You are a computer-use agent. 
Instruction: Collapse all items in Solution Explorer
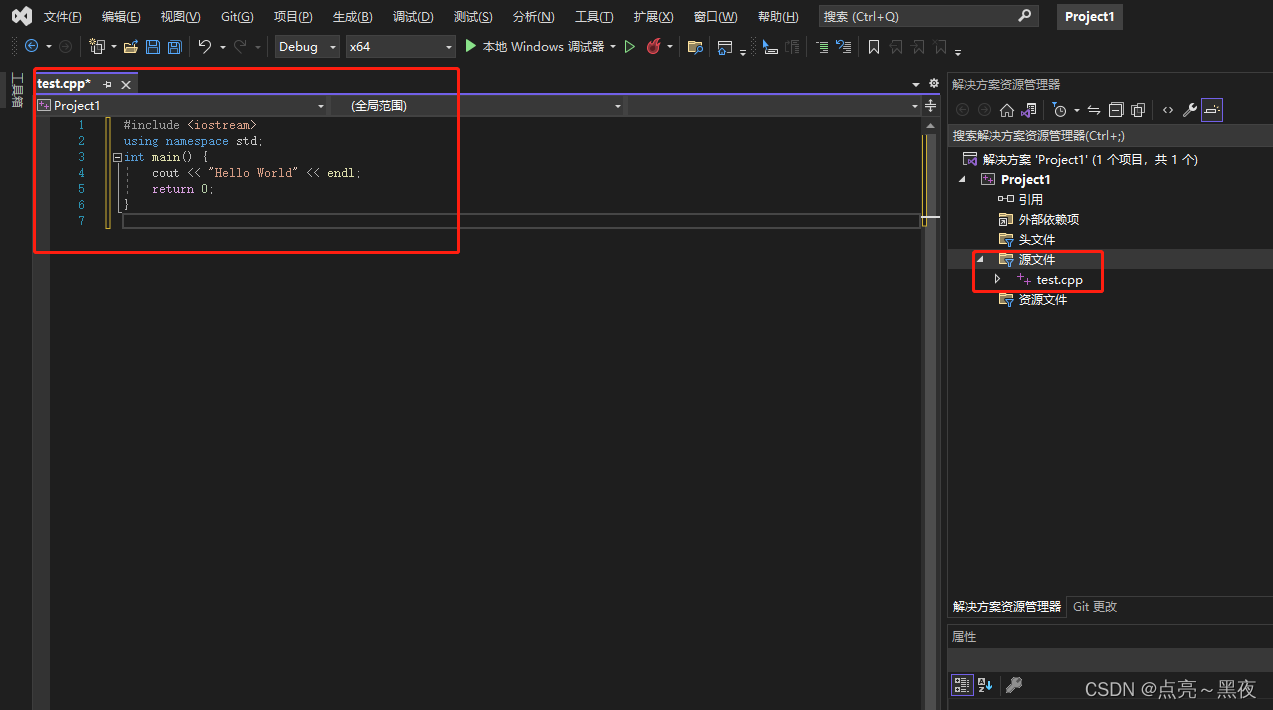click(x=1116, y=110)
